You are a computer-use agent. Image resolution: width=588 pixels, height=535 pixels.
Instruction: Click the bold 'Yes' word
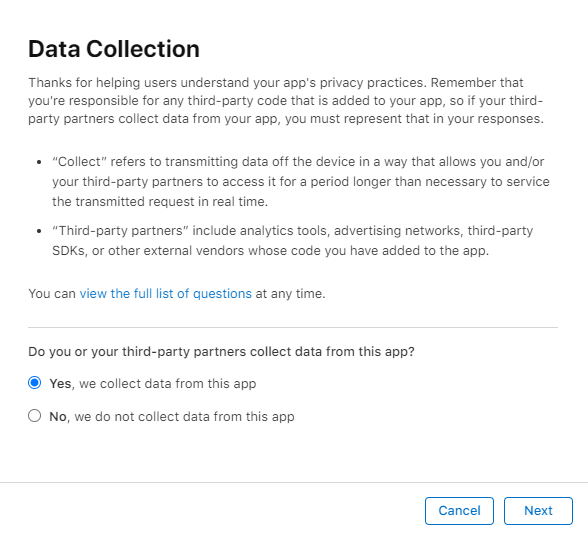tap(60, 384)
